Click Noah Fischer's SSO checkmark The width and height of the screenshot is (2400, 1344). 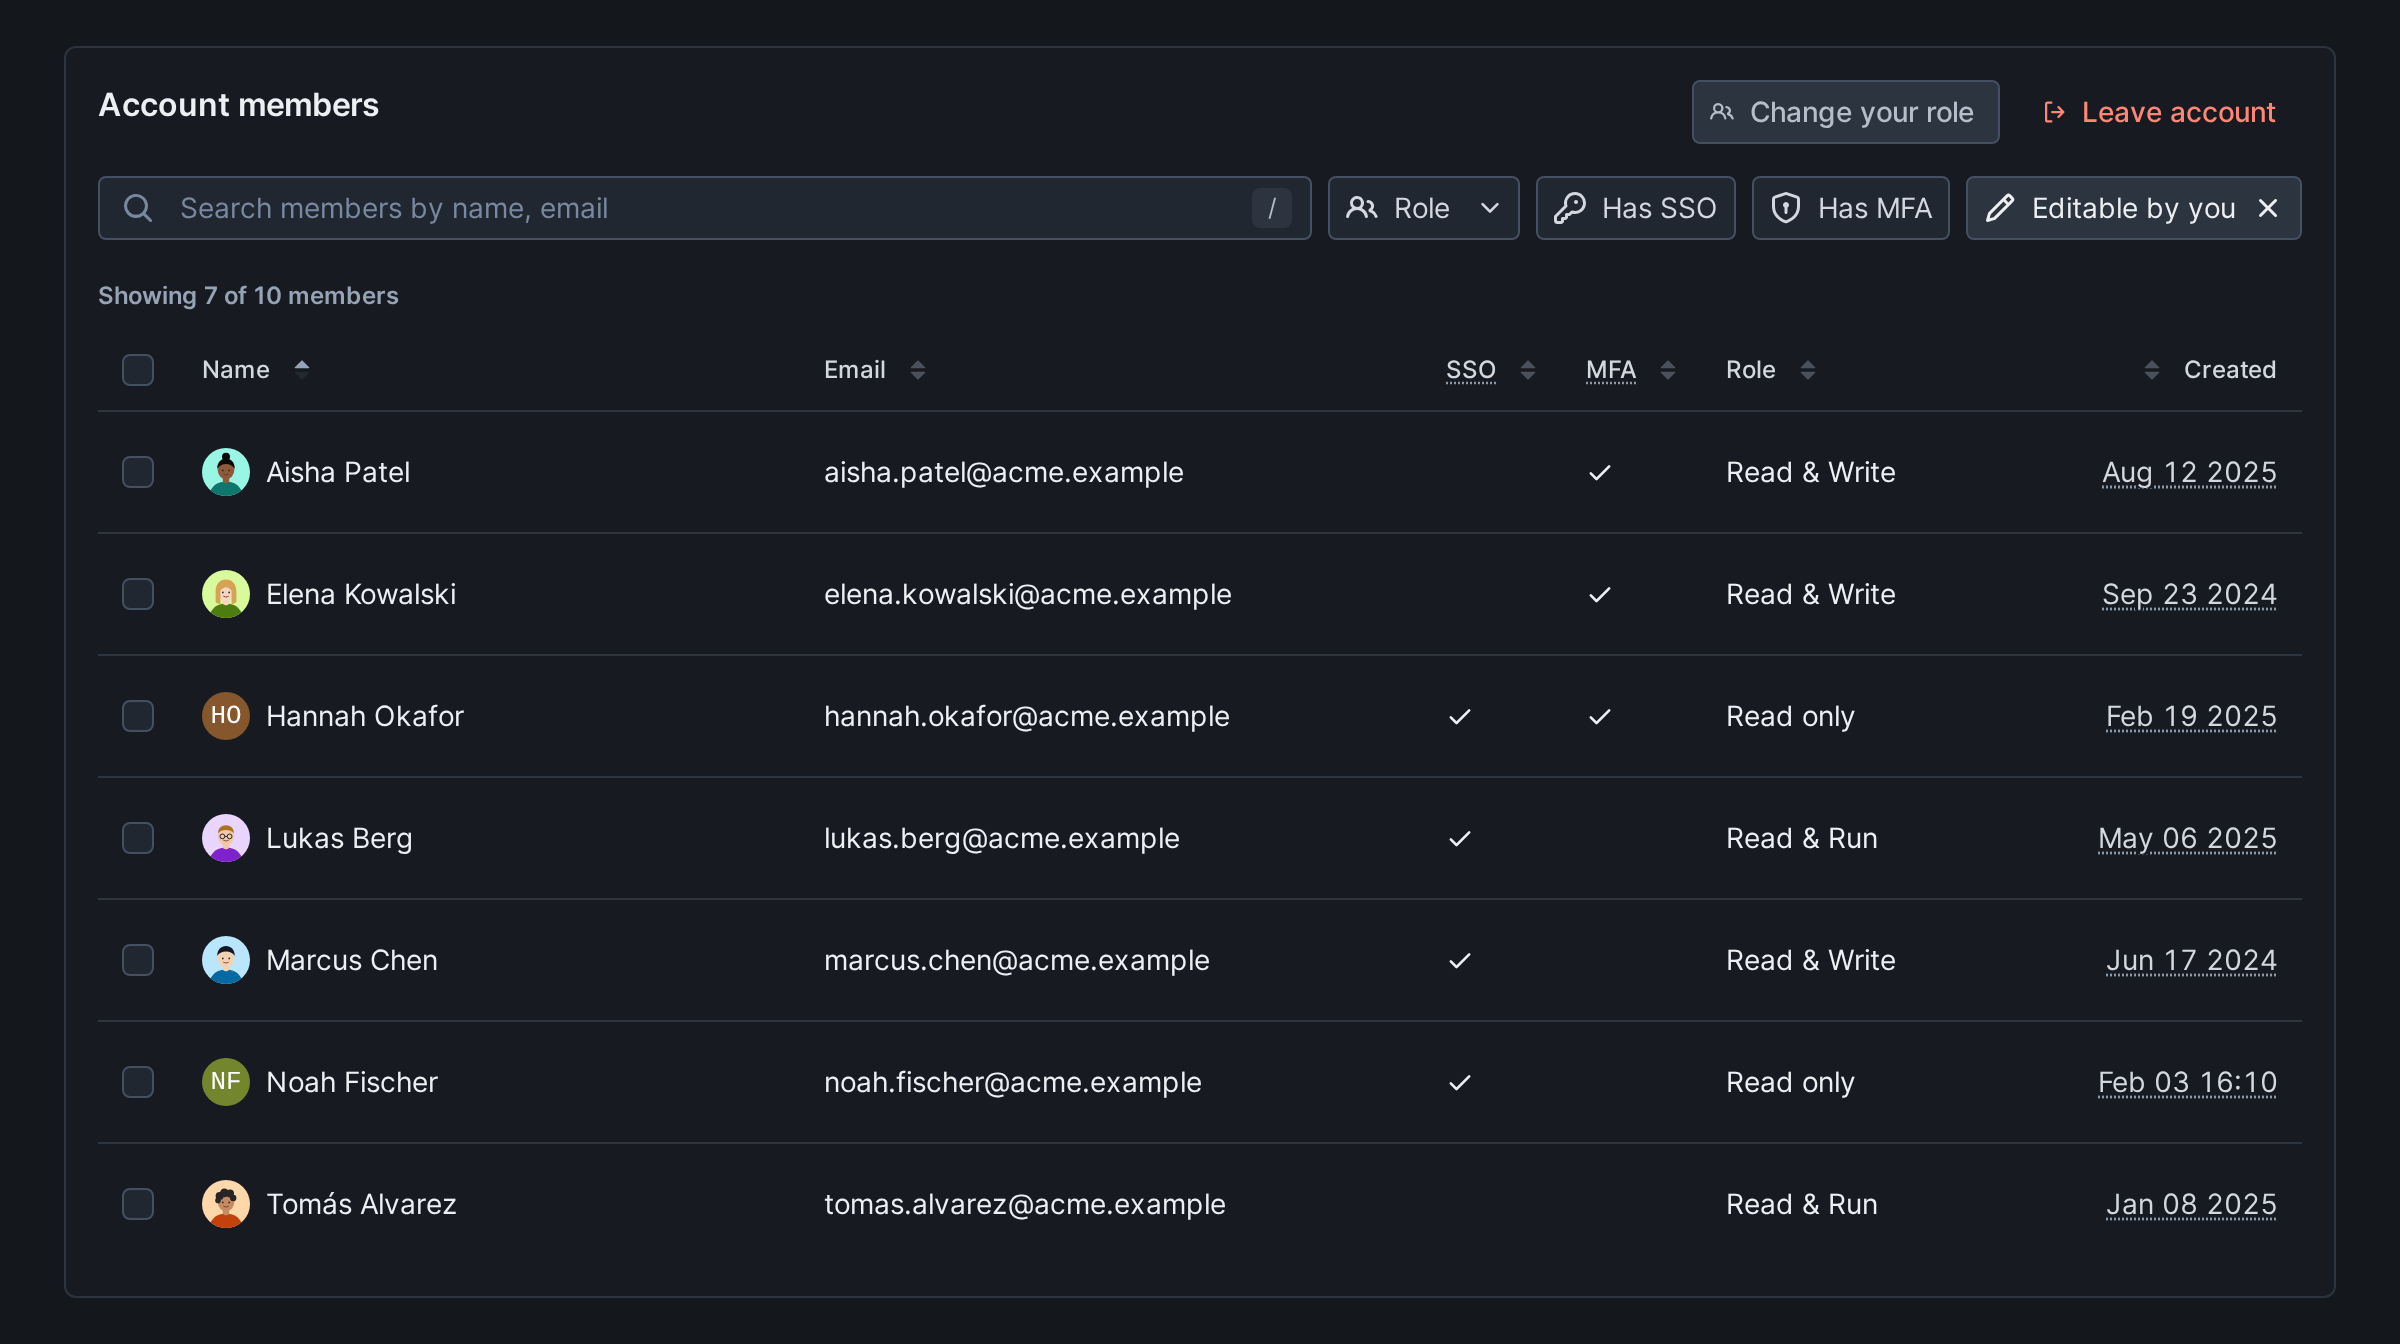point(1460,1082)
